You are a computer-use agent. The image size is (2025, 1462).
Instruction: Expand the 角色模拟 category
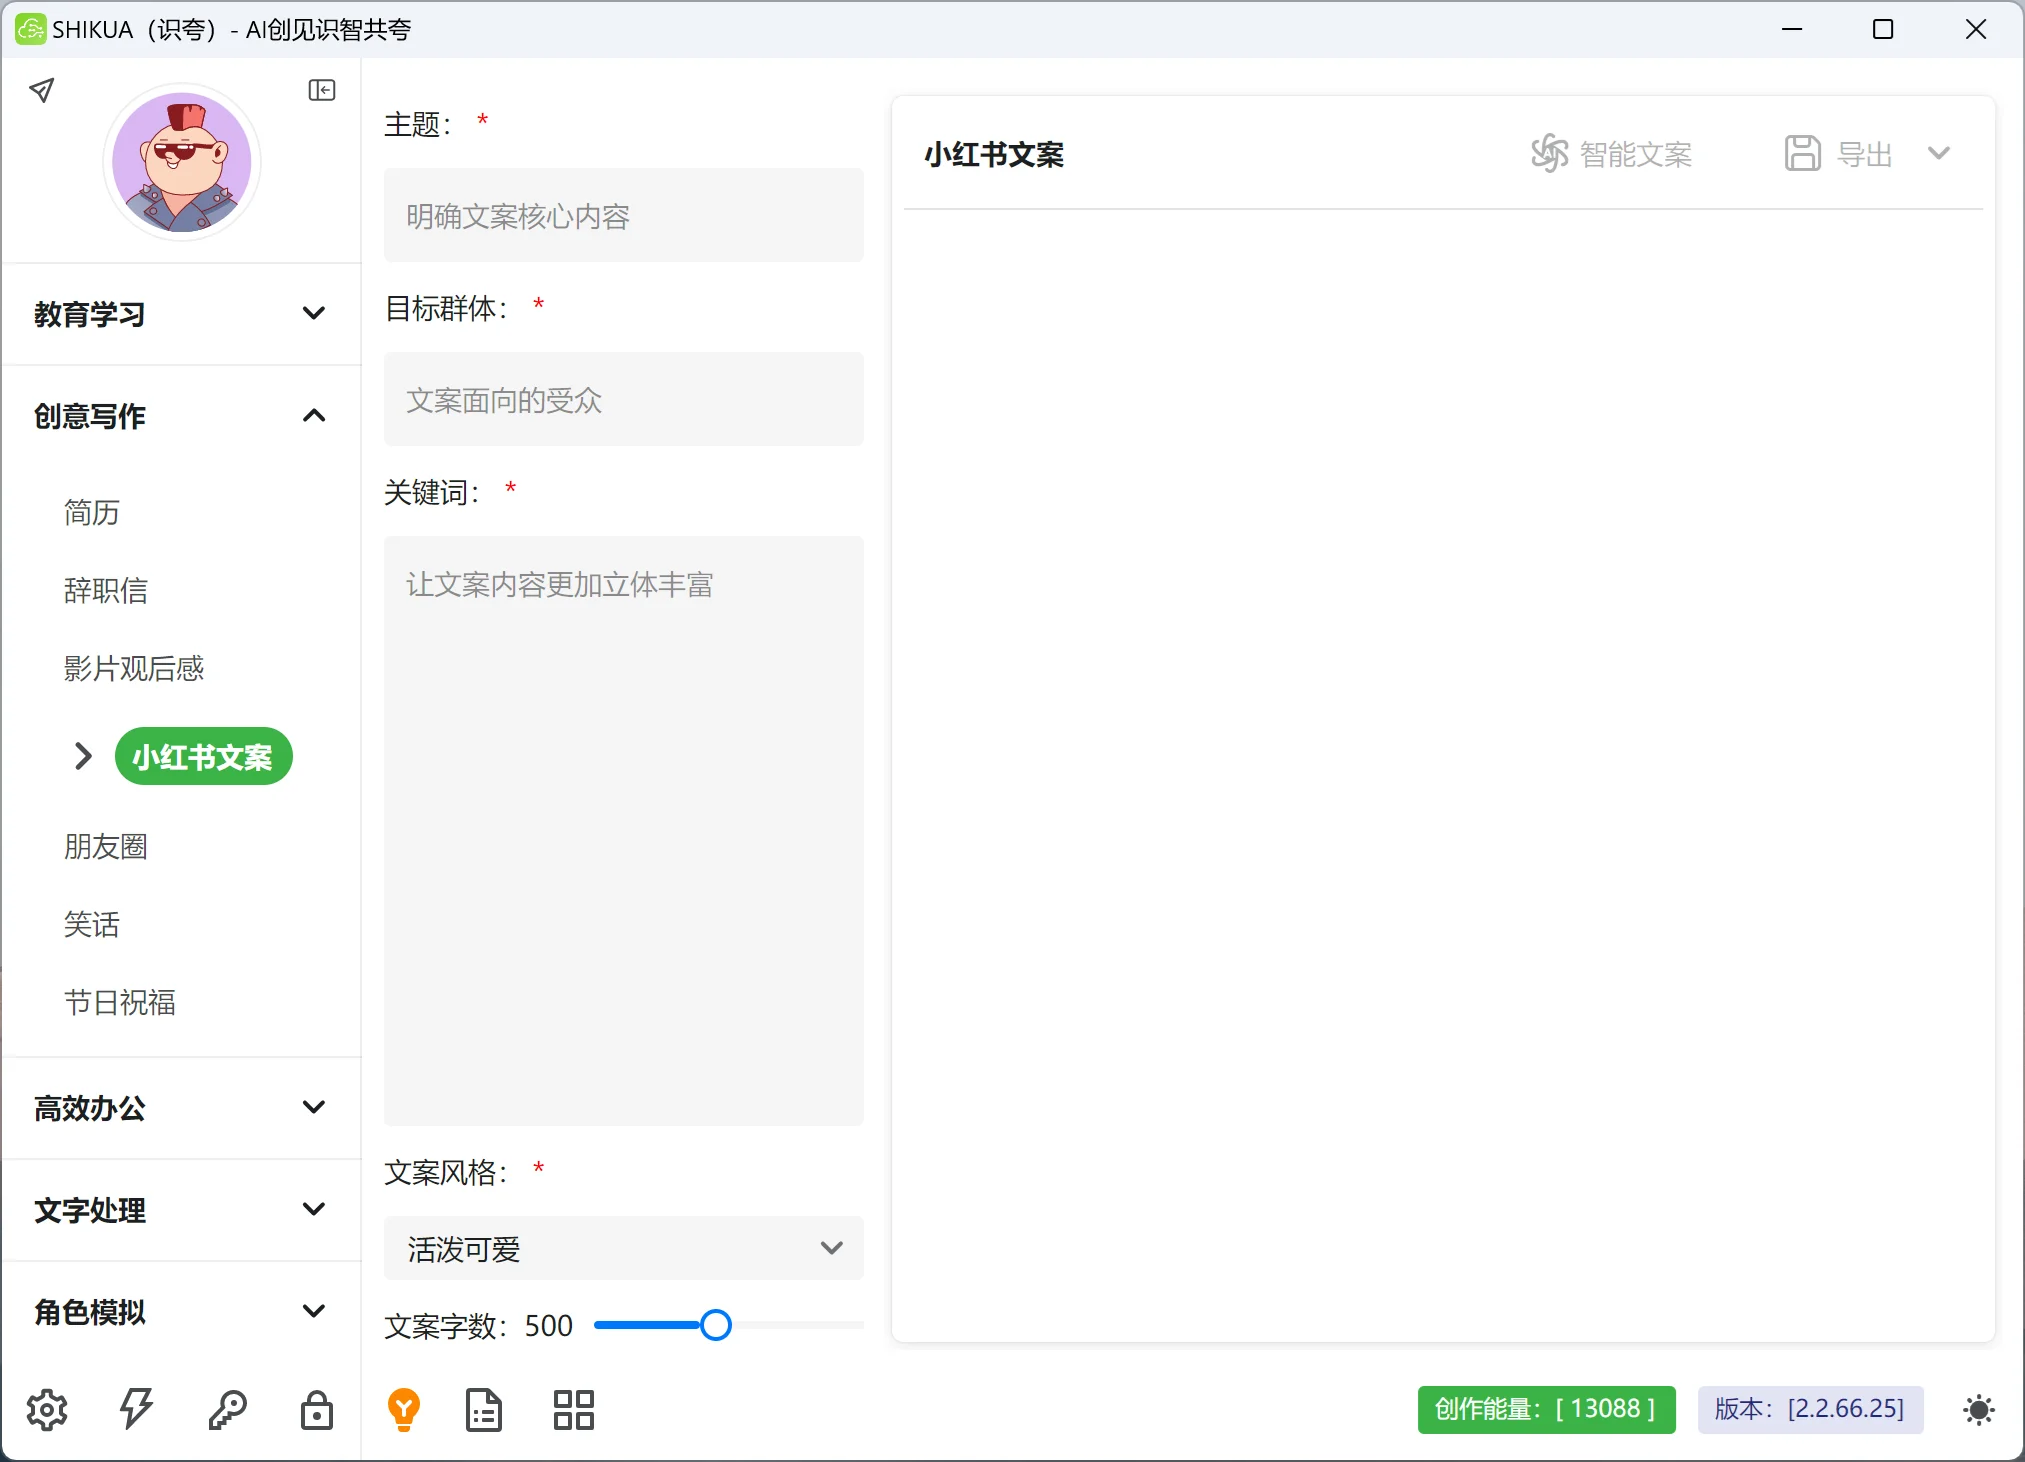181,1312
